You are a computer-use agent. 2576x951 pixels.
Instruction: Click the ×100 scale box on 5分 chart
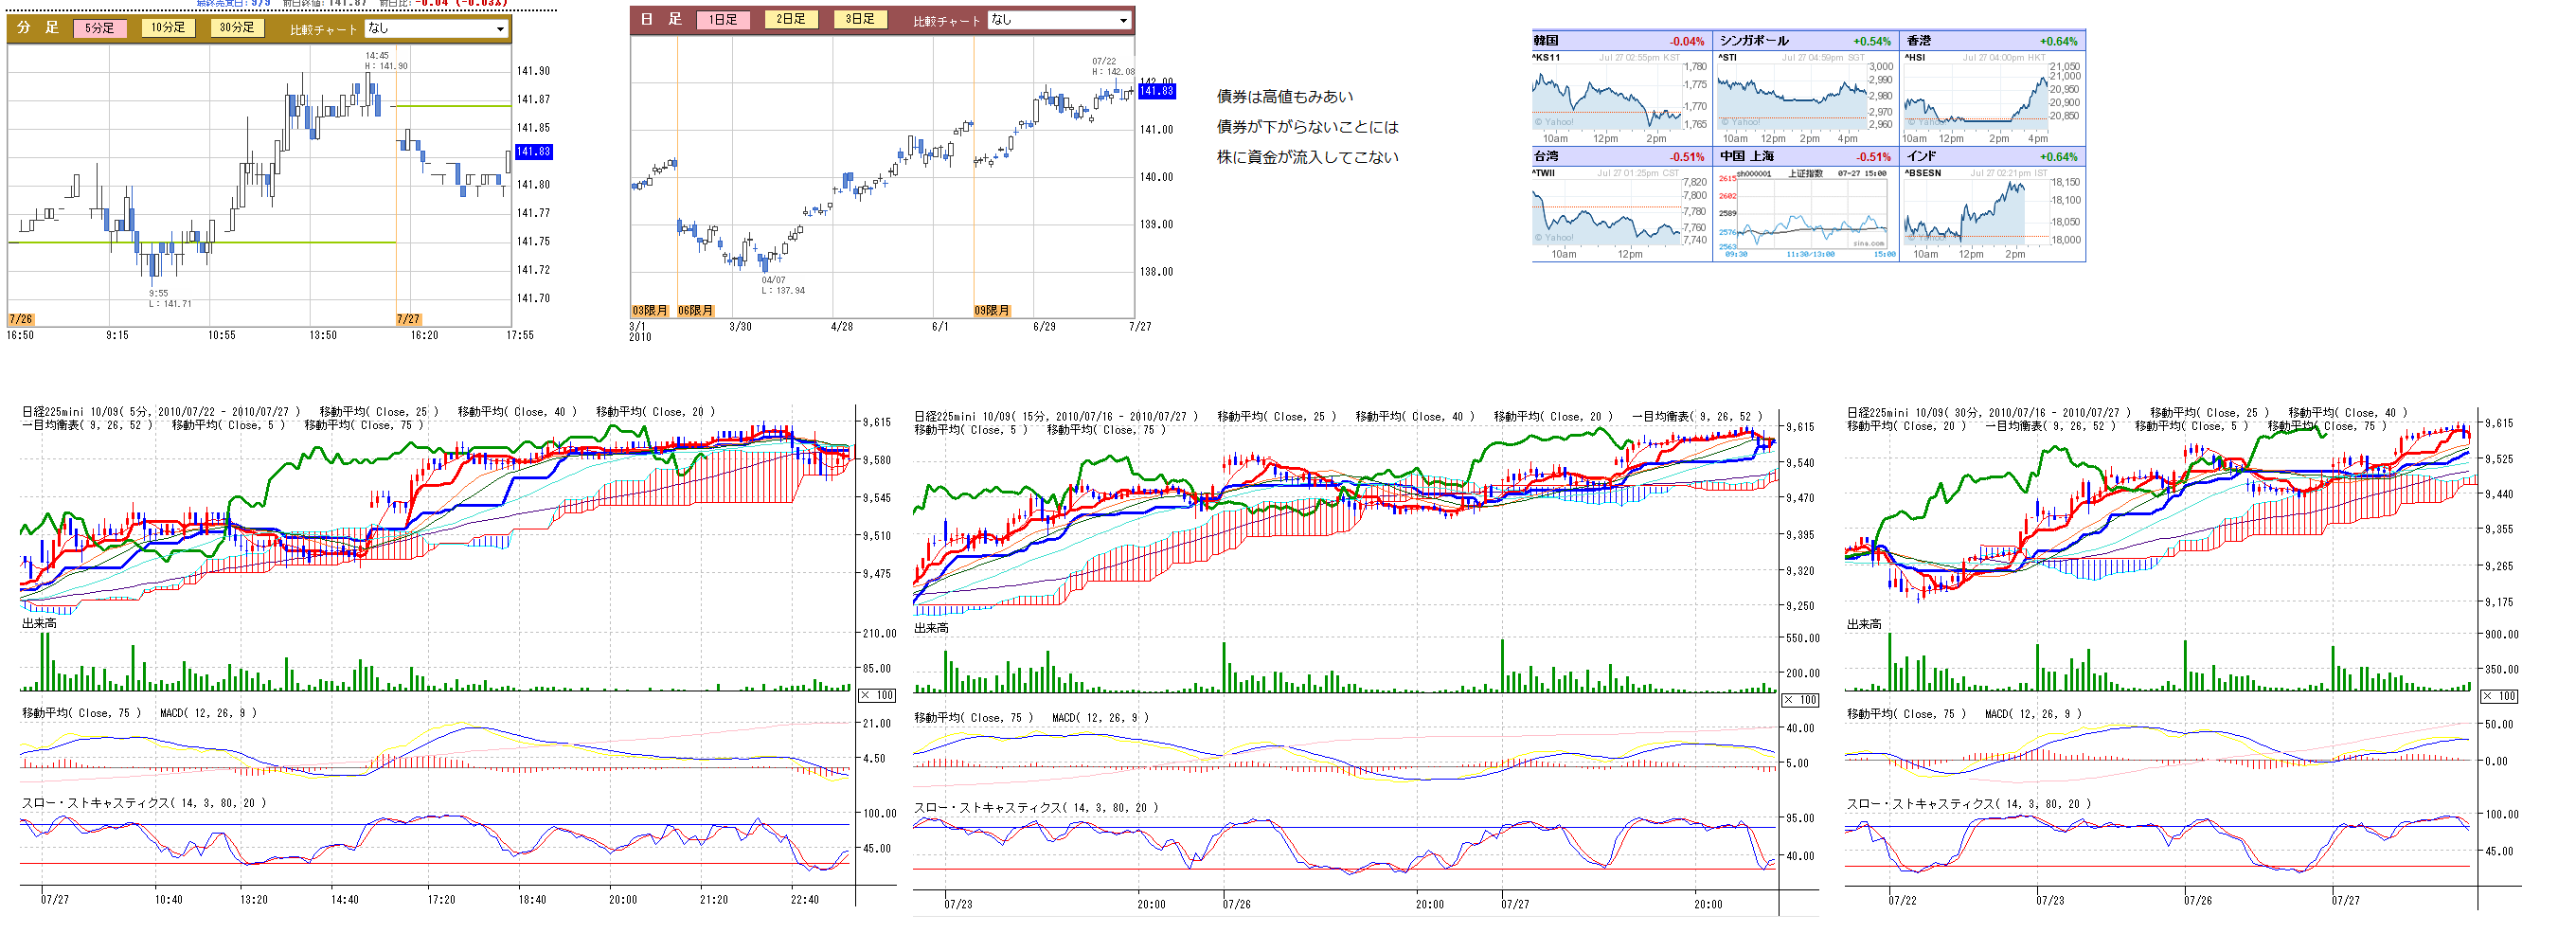point(877,695)
